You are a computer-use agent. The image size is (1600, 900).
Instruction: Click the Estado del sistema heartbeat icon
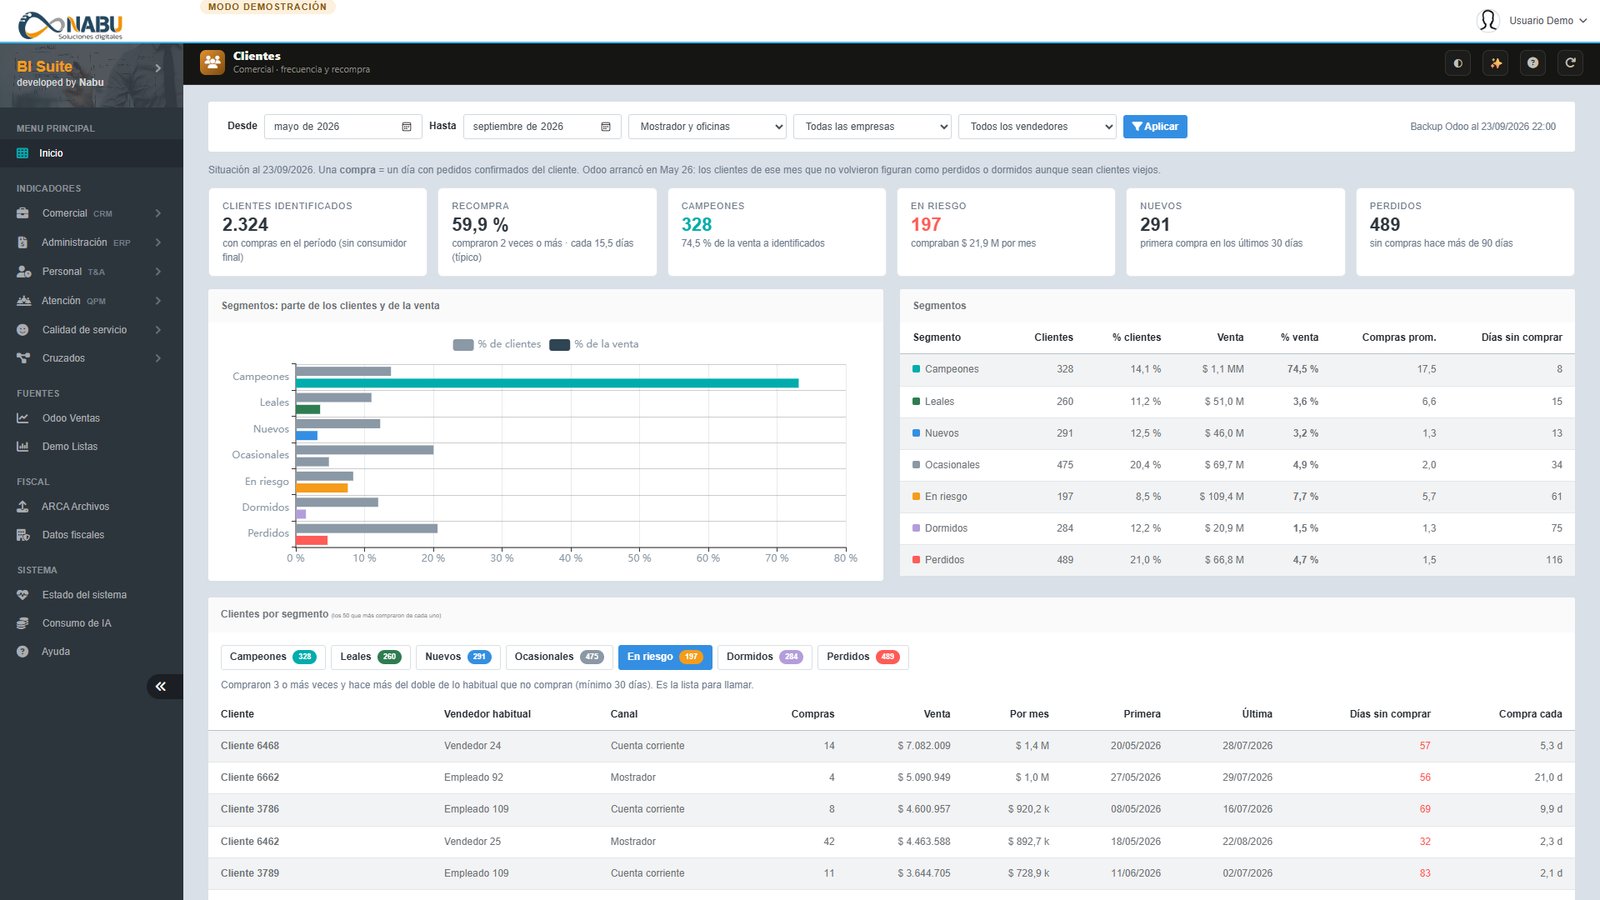pyautogui.click(x=23, y=595)
